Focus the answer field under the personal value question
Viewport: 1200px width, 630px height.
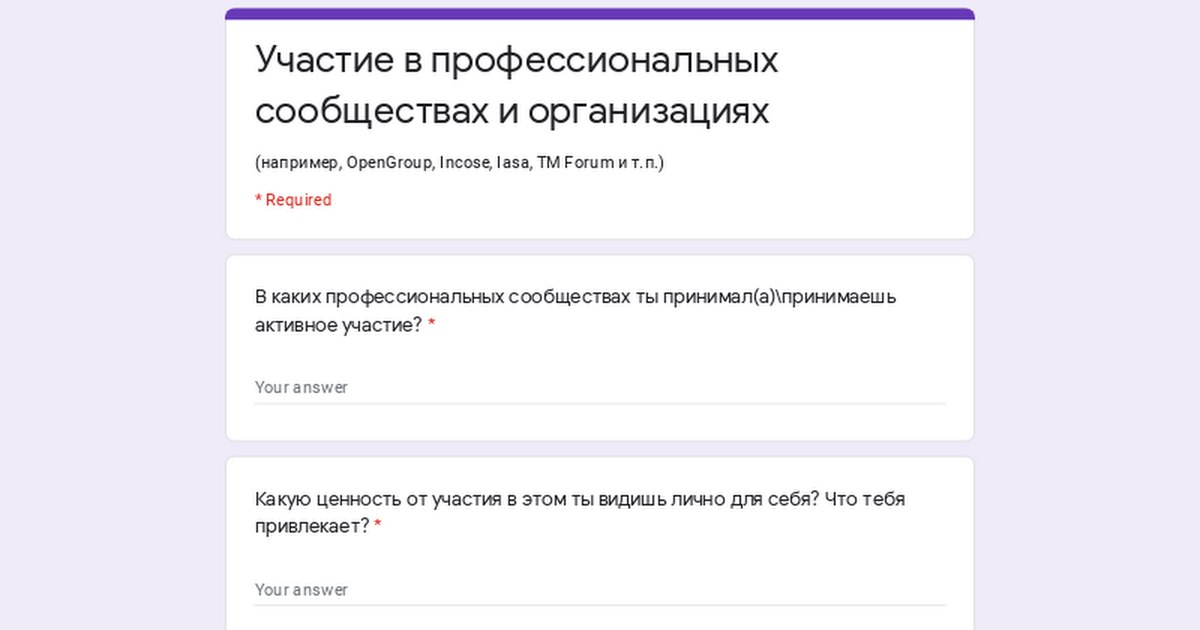(x=600, y=590)
